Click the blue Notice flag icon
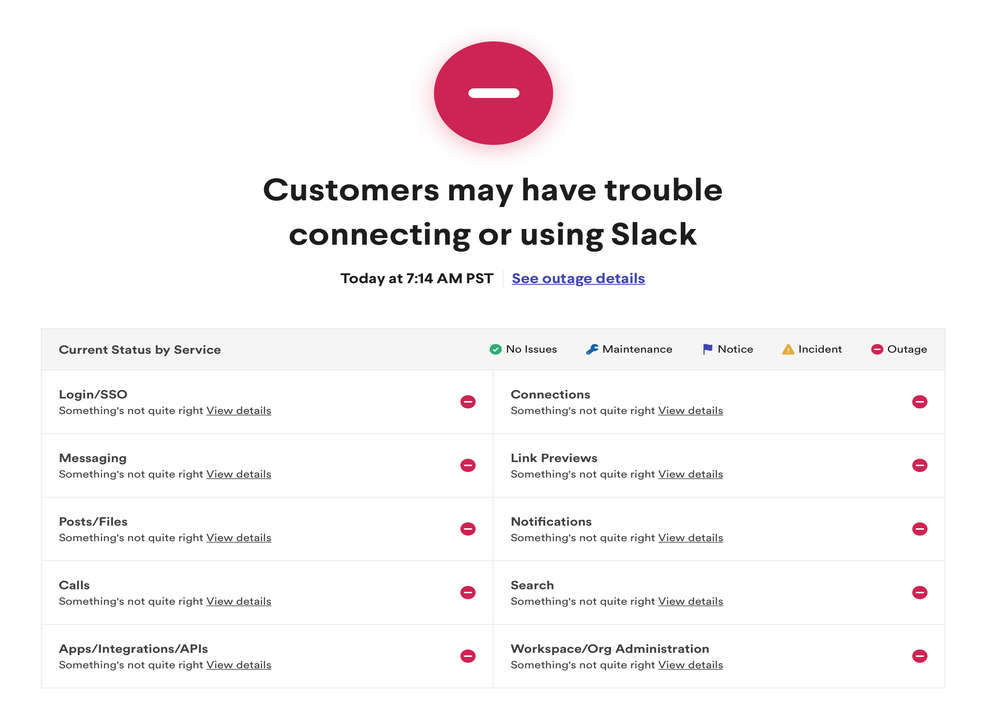 [708, 349]
